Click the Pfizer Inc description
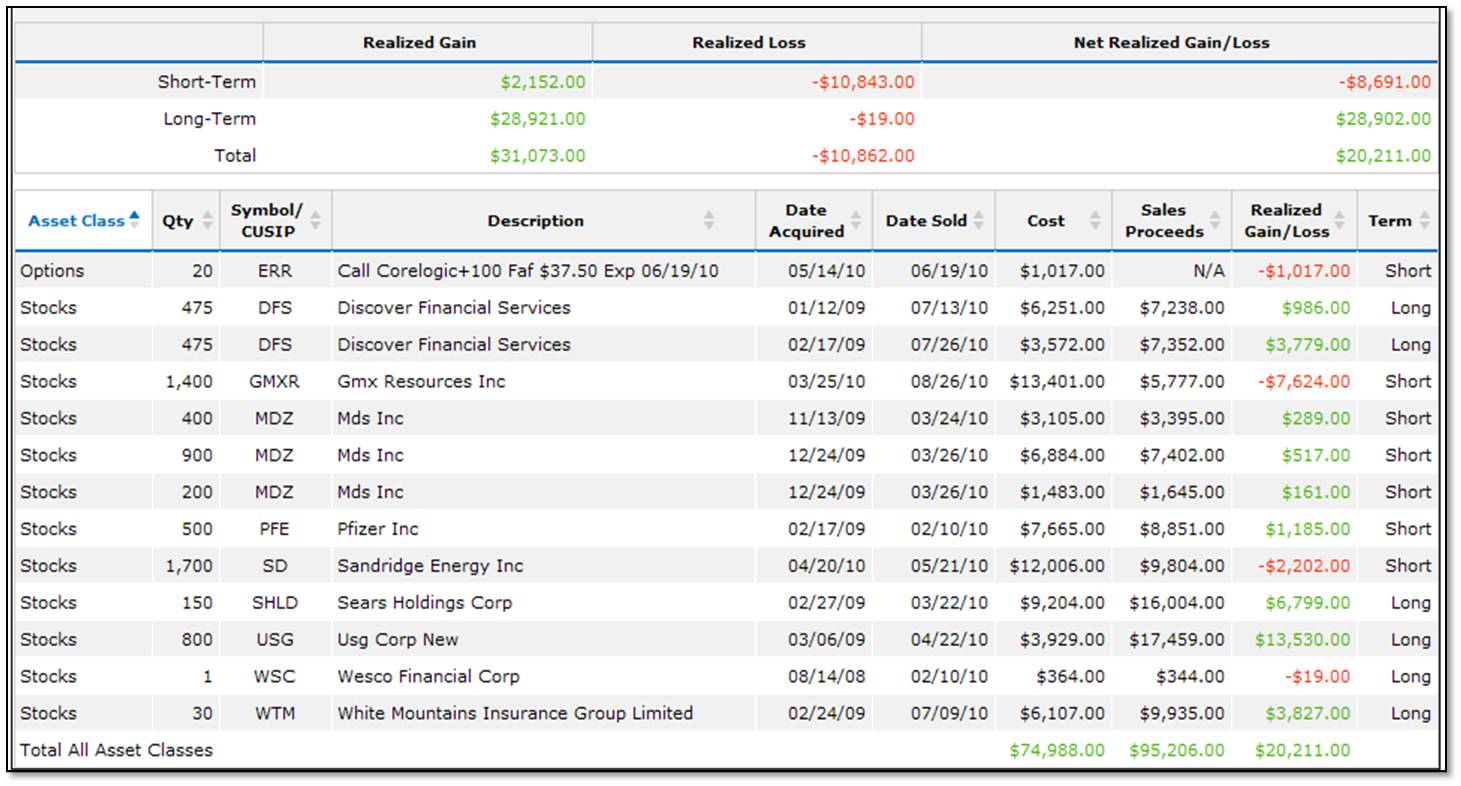 coord(378,529)
